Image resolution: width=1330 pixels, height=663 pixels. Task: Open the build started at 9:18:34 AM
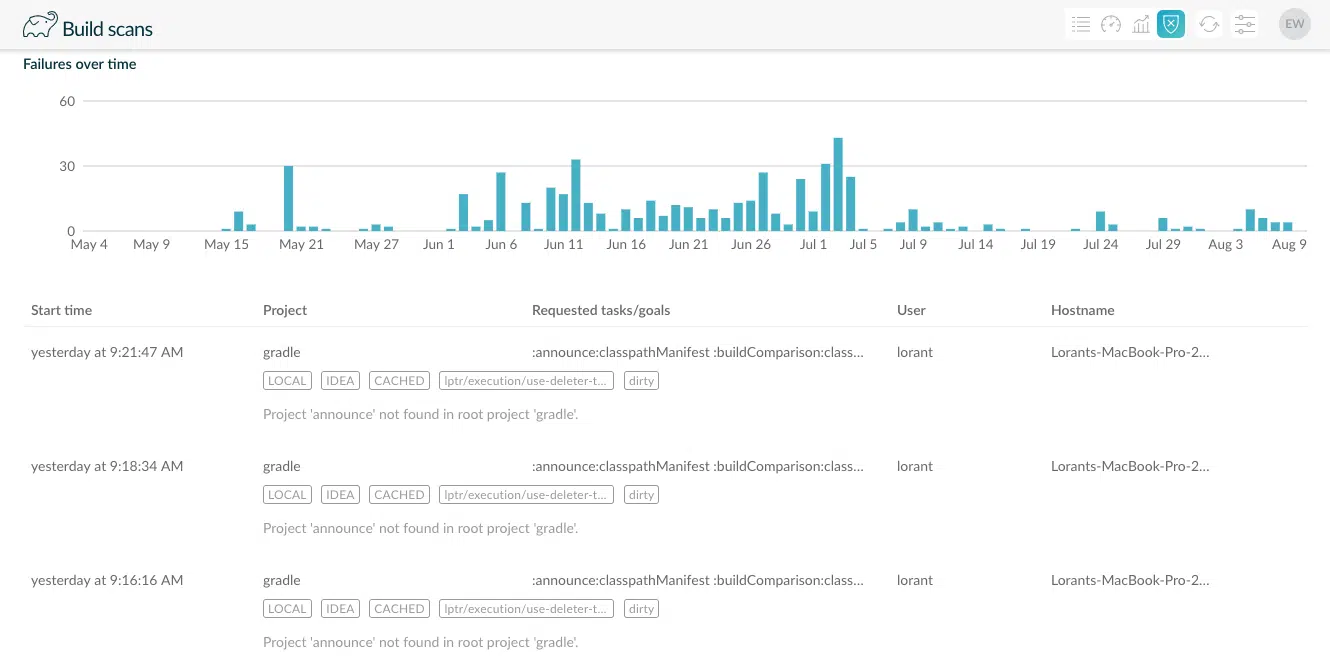click(x=107, y=466)
